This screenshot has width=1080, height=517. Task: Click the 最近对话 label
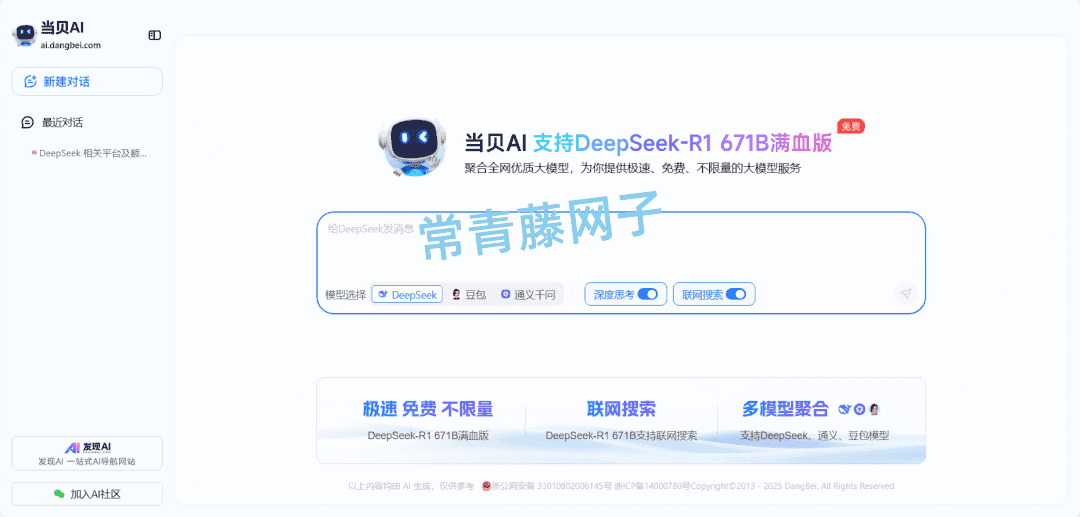pyautogui.click(x=63, y=123)
